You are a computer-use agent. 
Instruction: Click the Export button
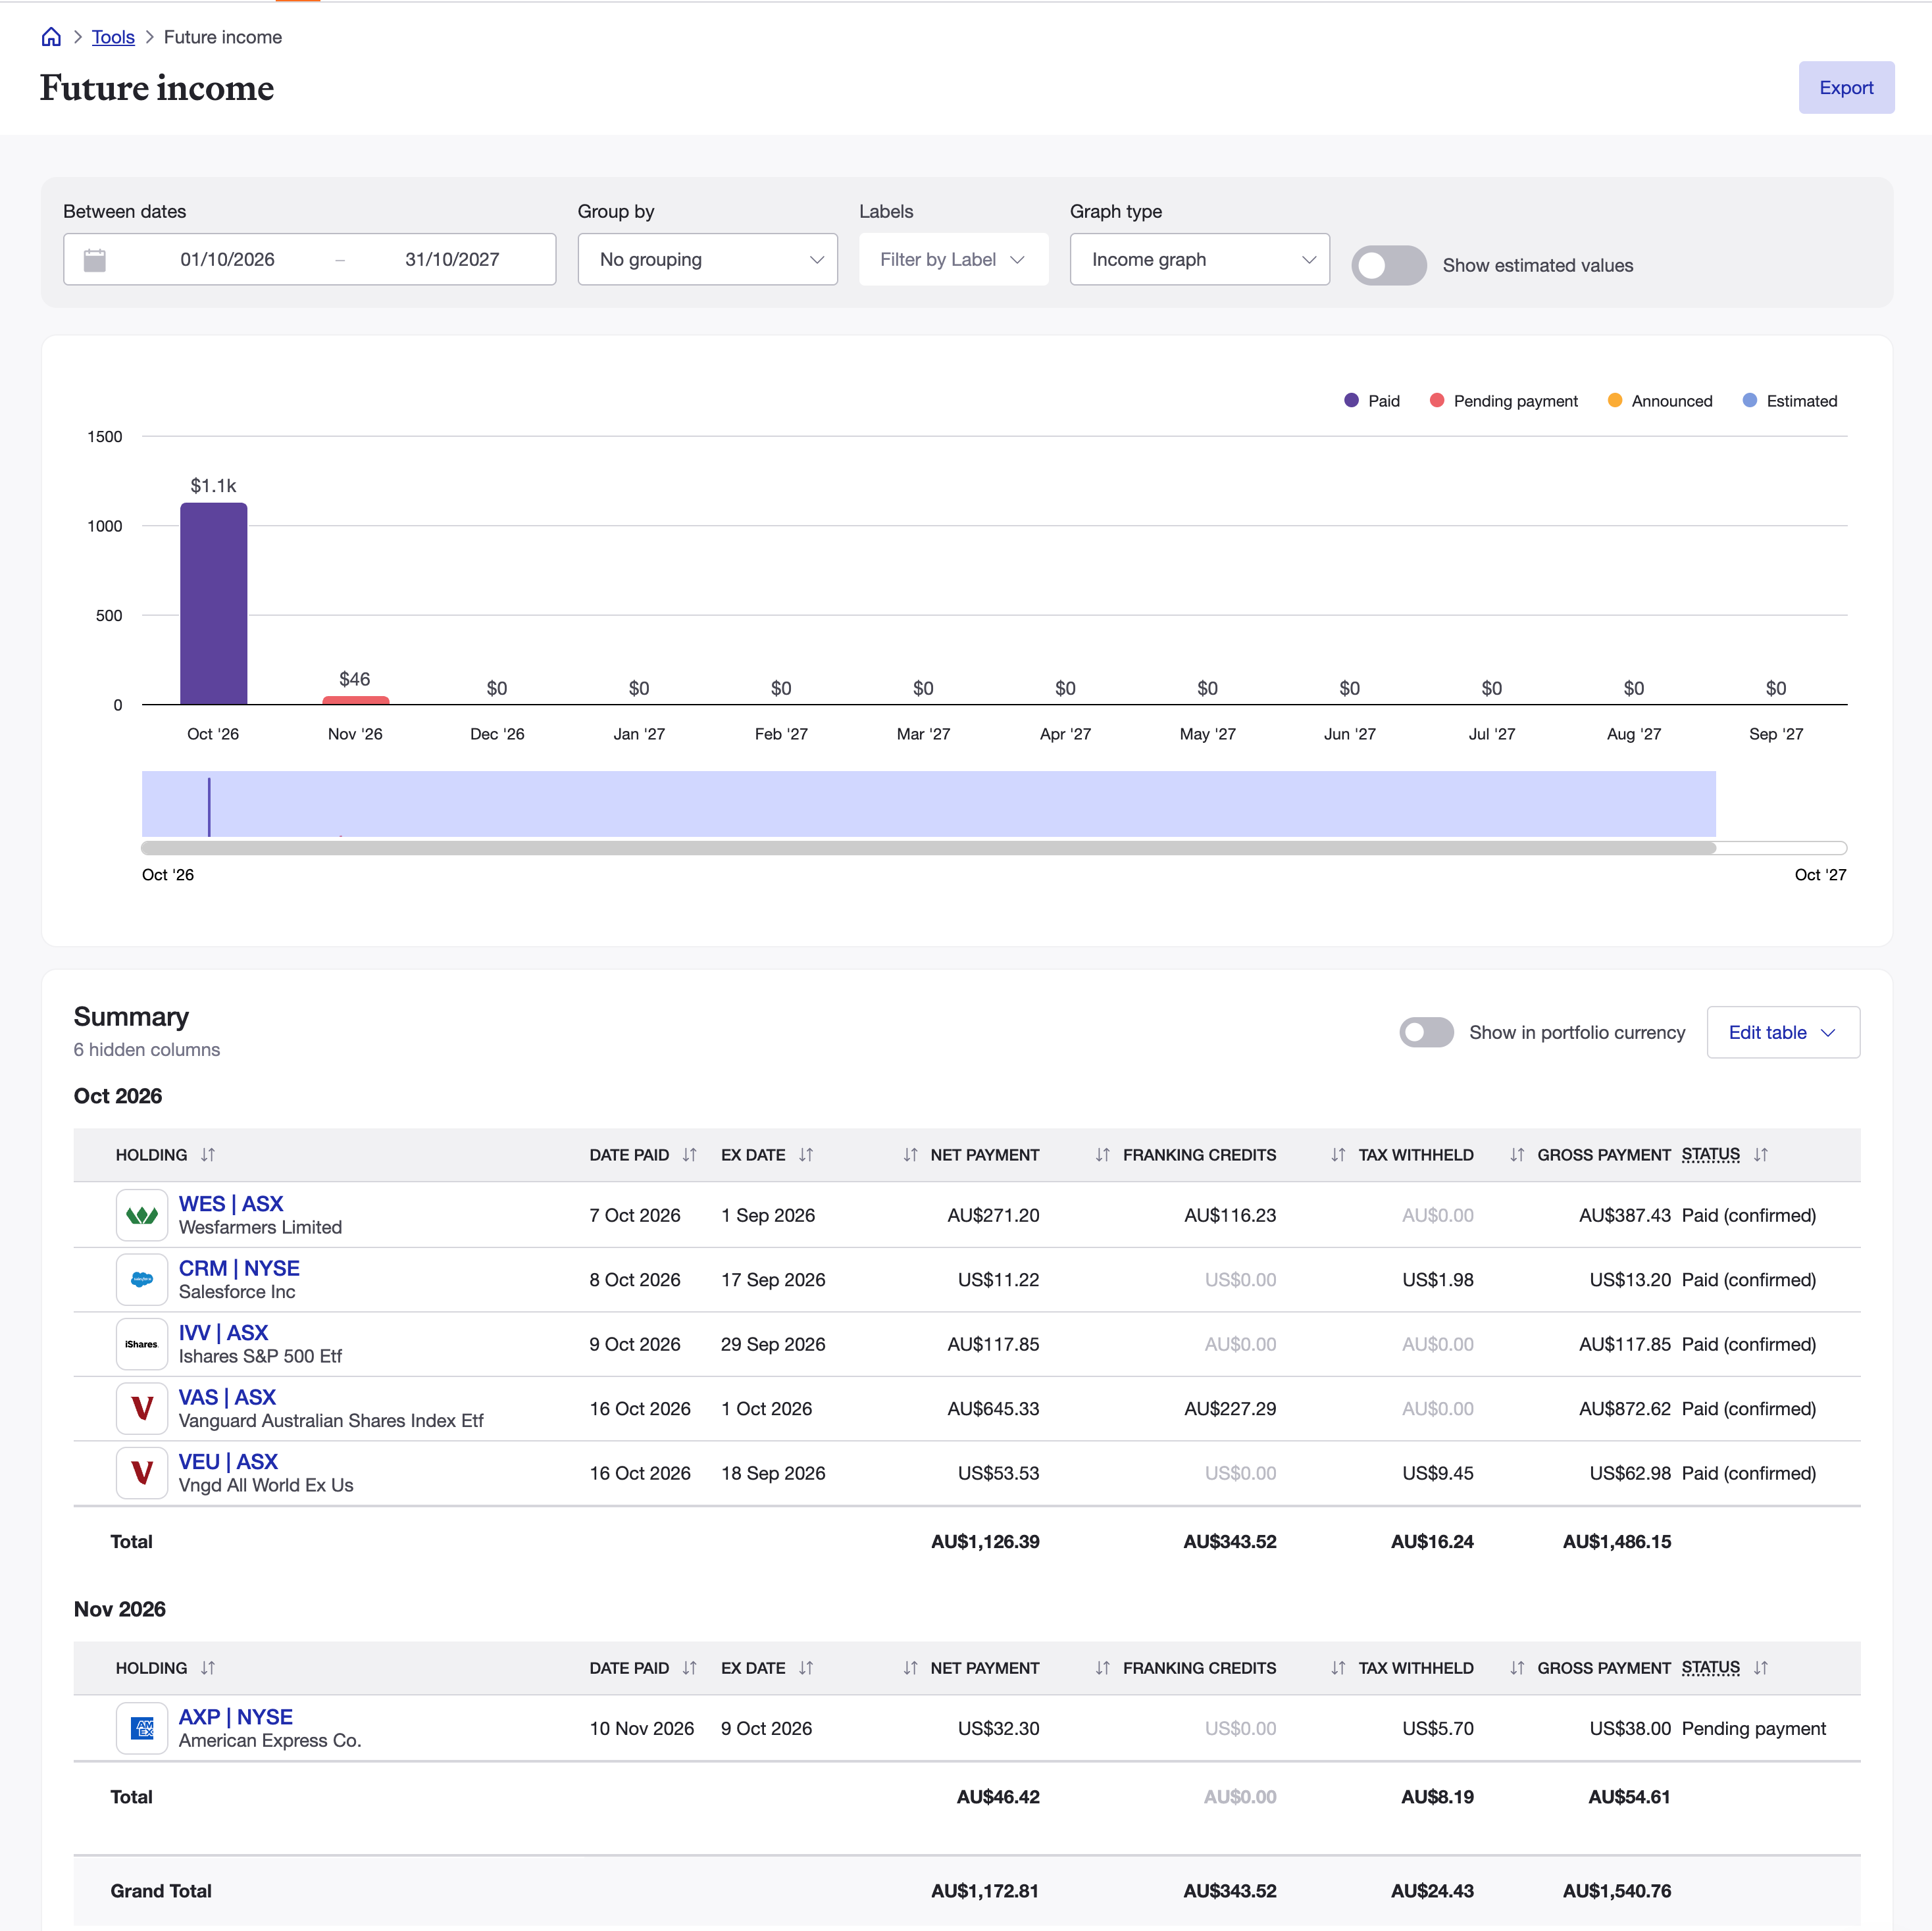[1845, 87]
